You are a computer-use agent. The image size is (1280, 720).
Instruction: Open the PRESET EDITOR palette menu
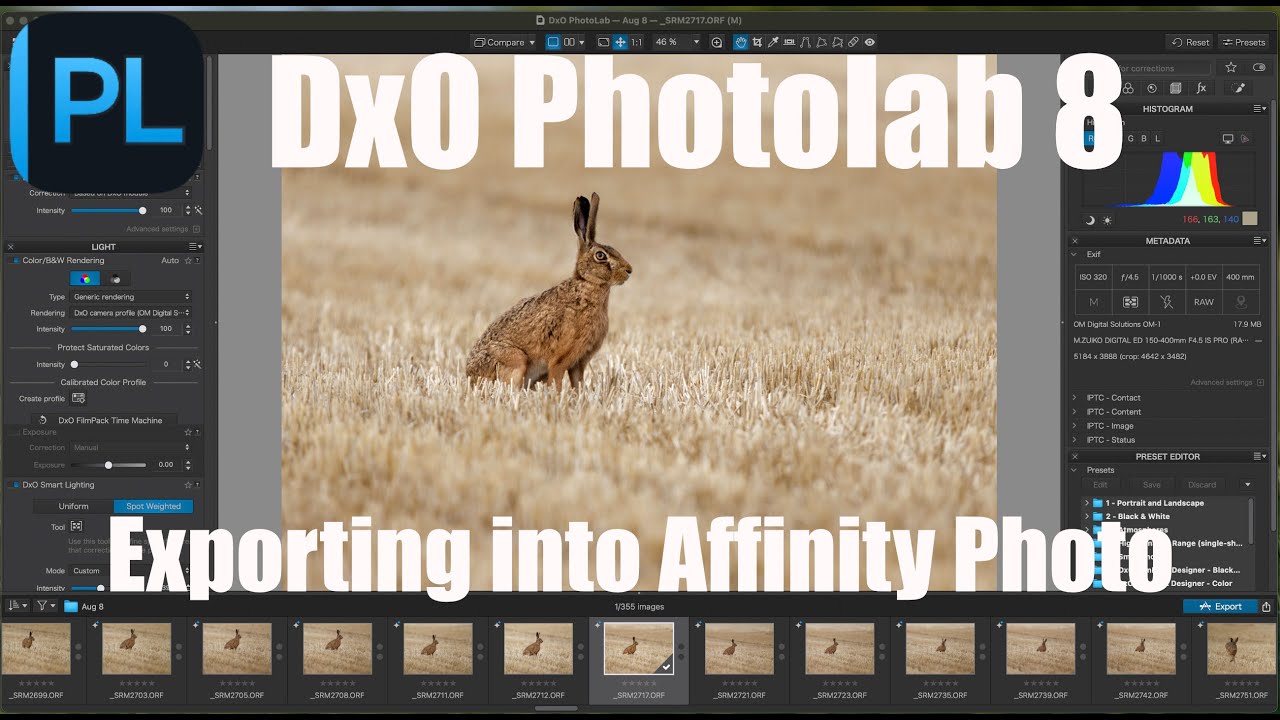pyautogui.click(x=1260, y=456)
